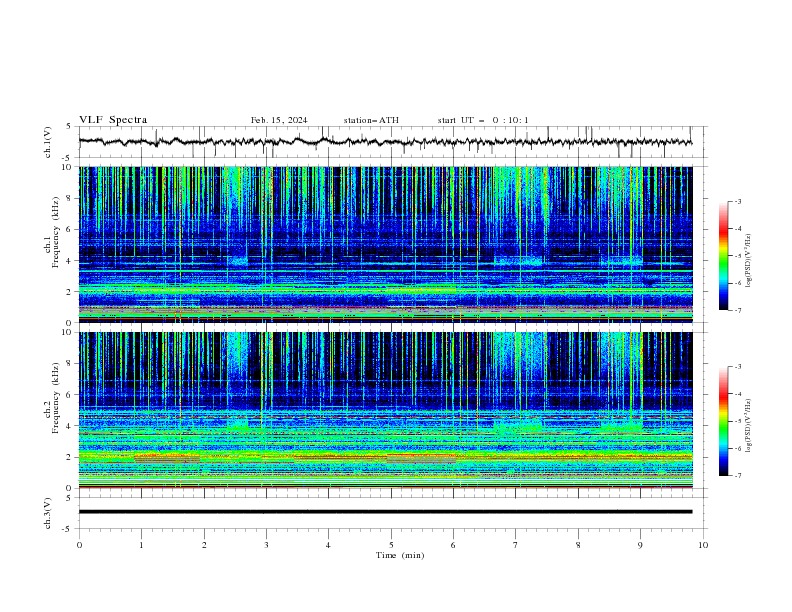Click the "VLF Spectra" plot title
This screenshot has height=612, width=792.
coord(113,120)
